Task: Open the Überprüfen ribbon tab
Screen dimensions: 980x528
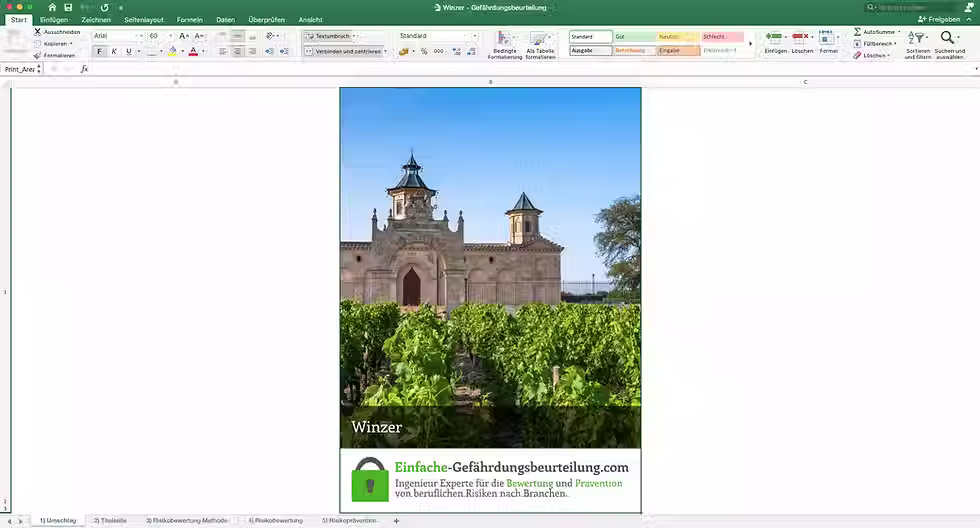Action: [266, 20]
